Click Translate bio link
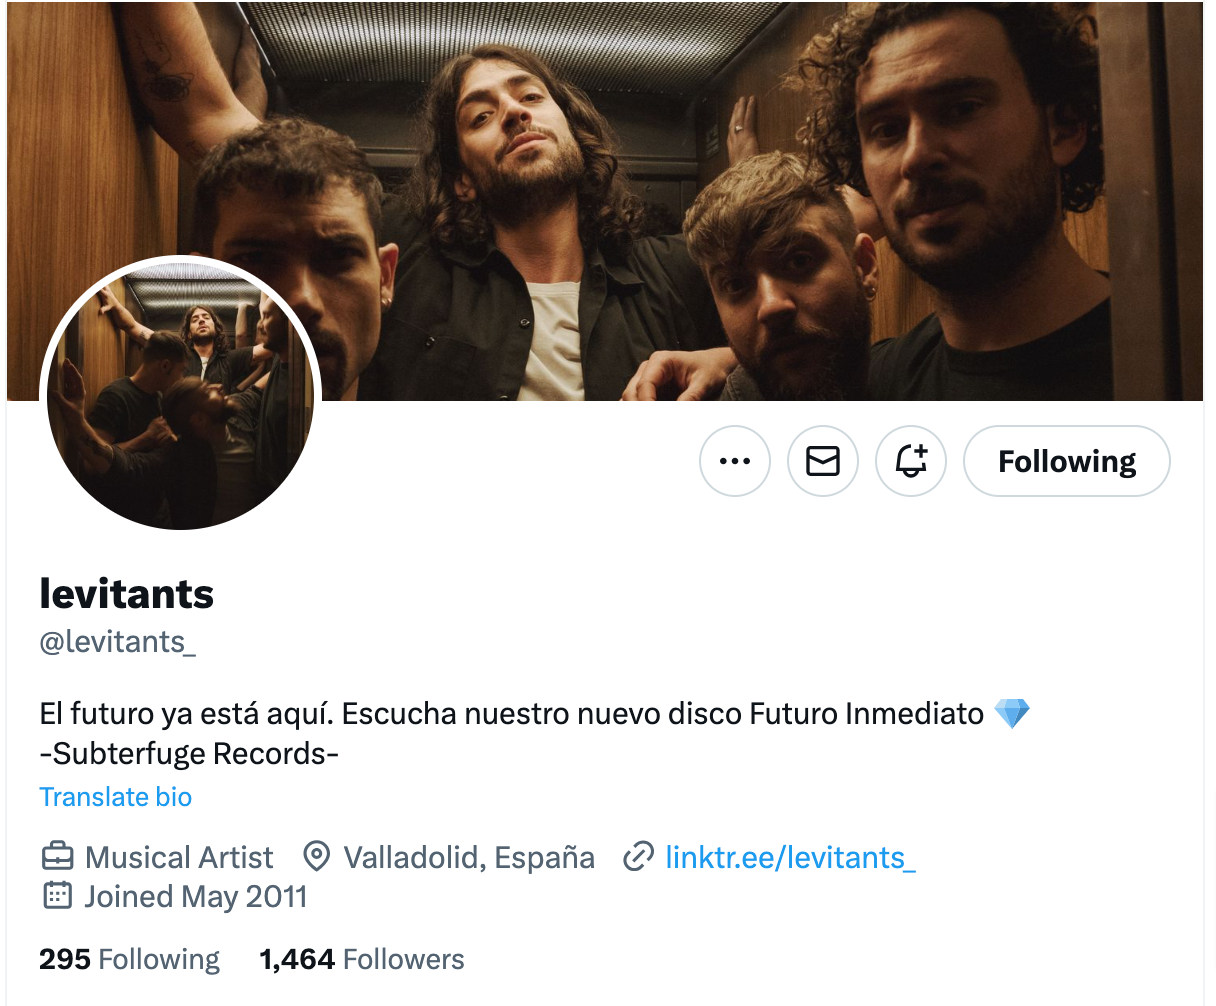The image size is (1216, 1006). point(116,797)
